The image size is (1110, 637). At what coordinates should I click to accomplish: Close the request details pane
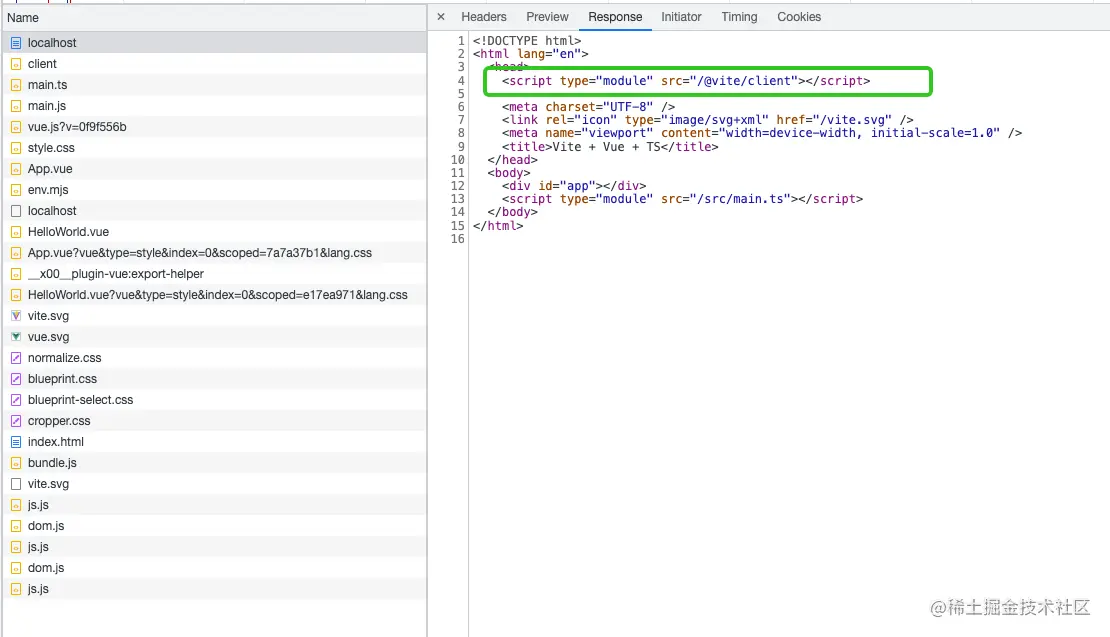(441, 16)
